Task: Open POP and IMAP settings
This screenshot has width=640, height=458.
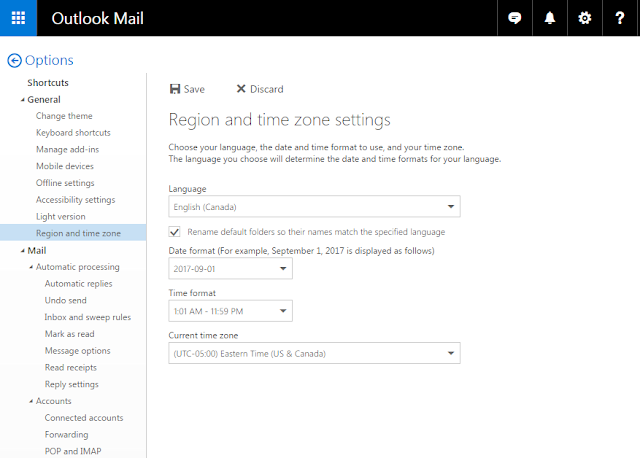Action: (73, 451)
